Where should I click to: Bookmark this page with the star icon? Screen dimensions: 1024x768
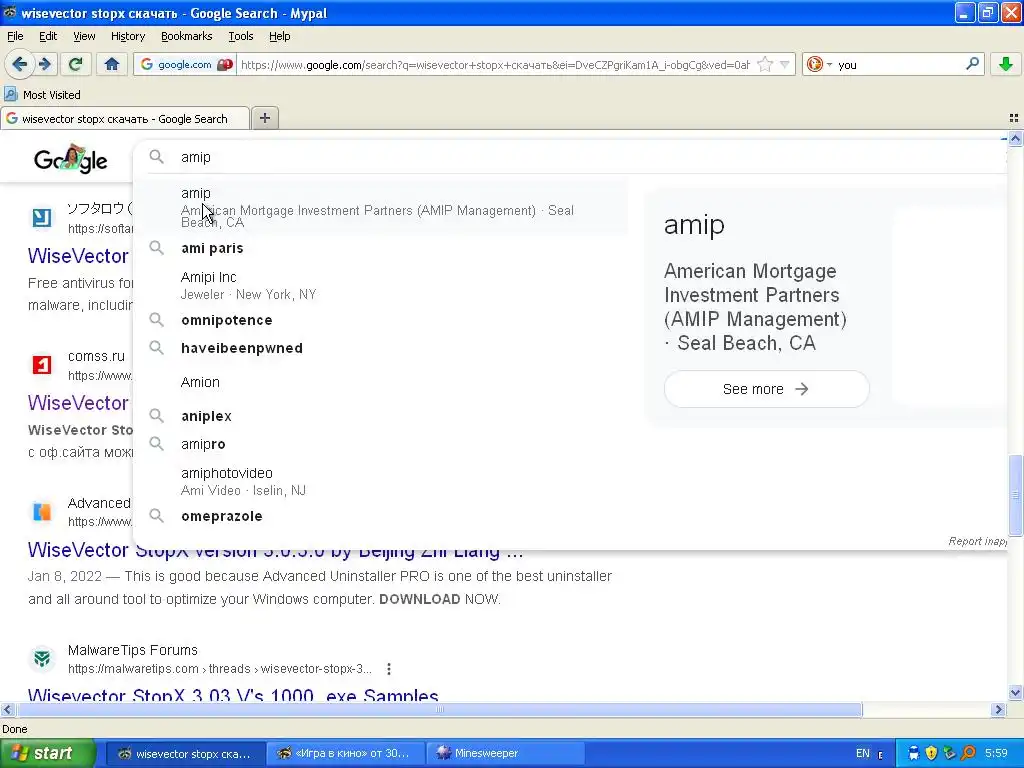point(765,64)
